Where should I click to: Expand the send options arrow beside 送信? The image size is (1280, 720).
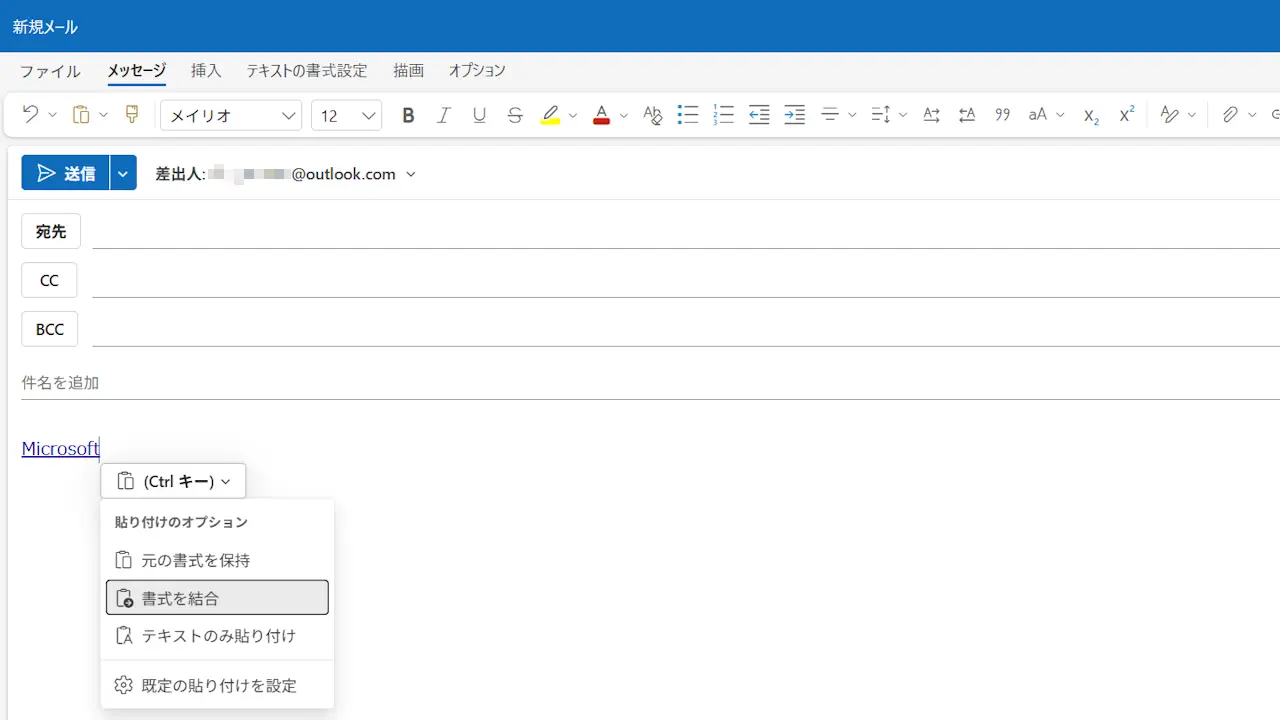123,174
